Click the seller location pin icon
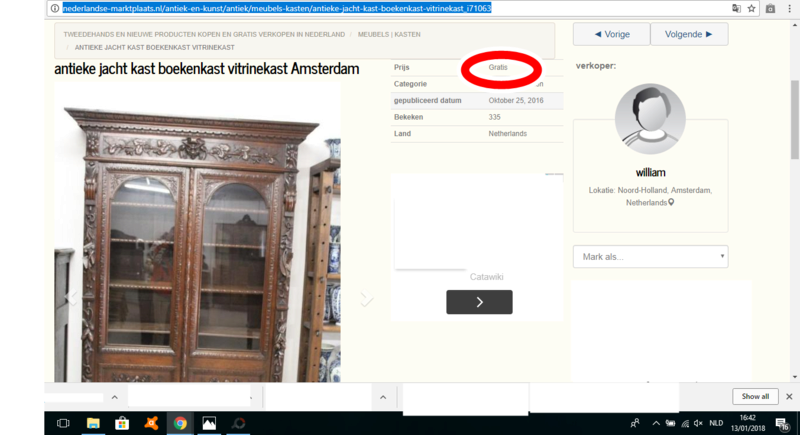The height and width of the screenshot is (435, 800). point(672,202)
